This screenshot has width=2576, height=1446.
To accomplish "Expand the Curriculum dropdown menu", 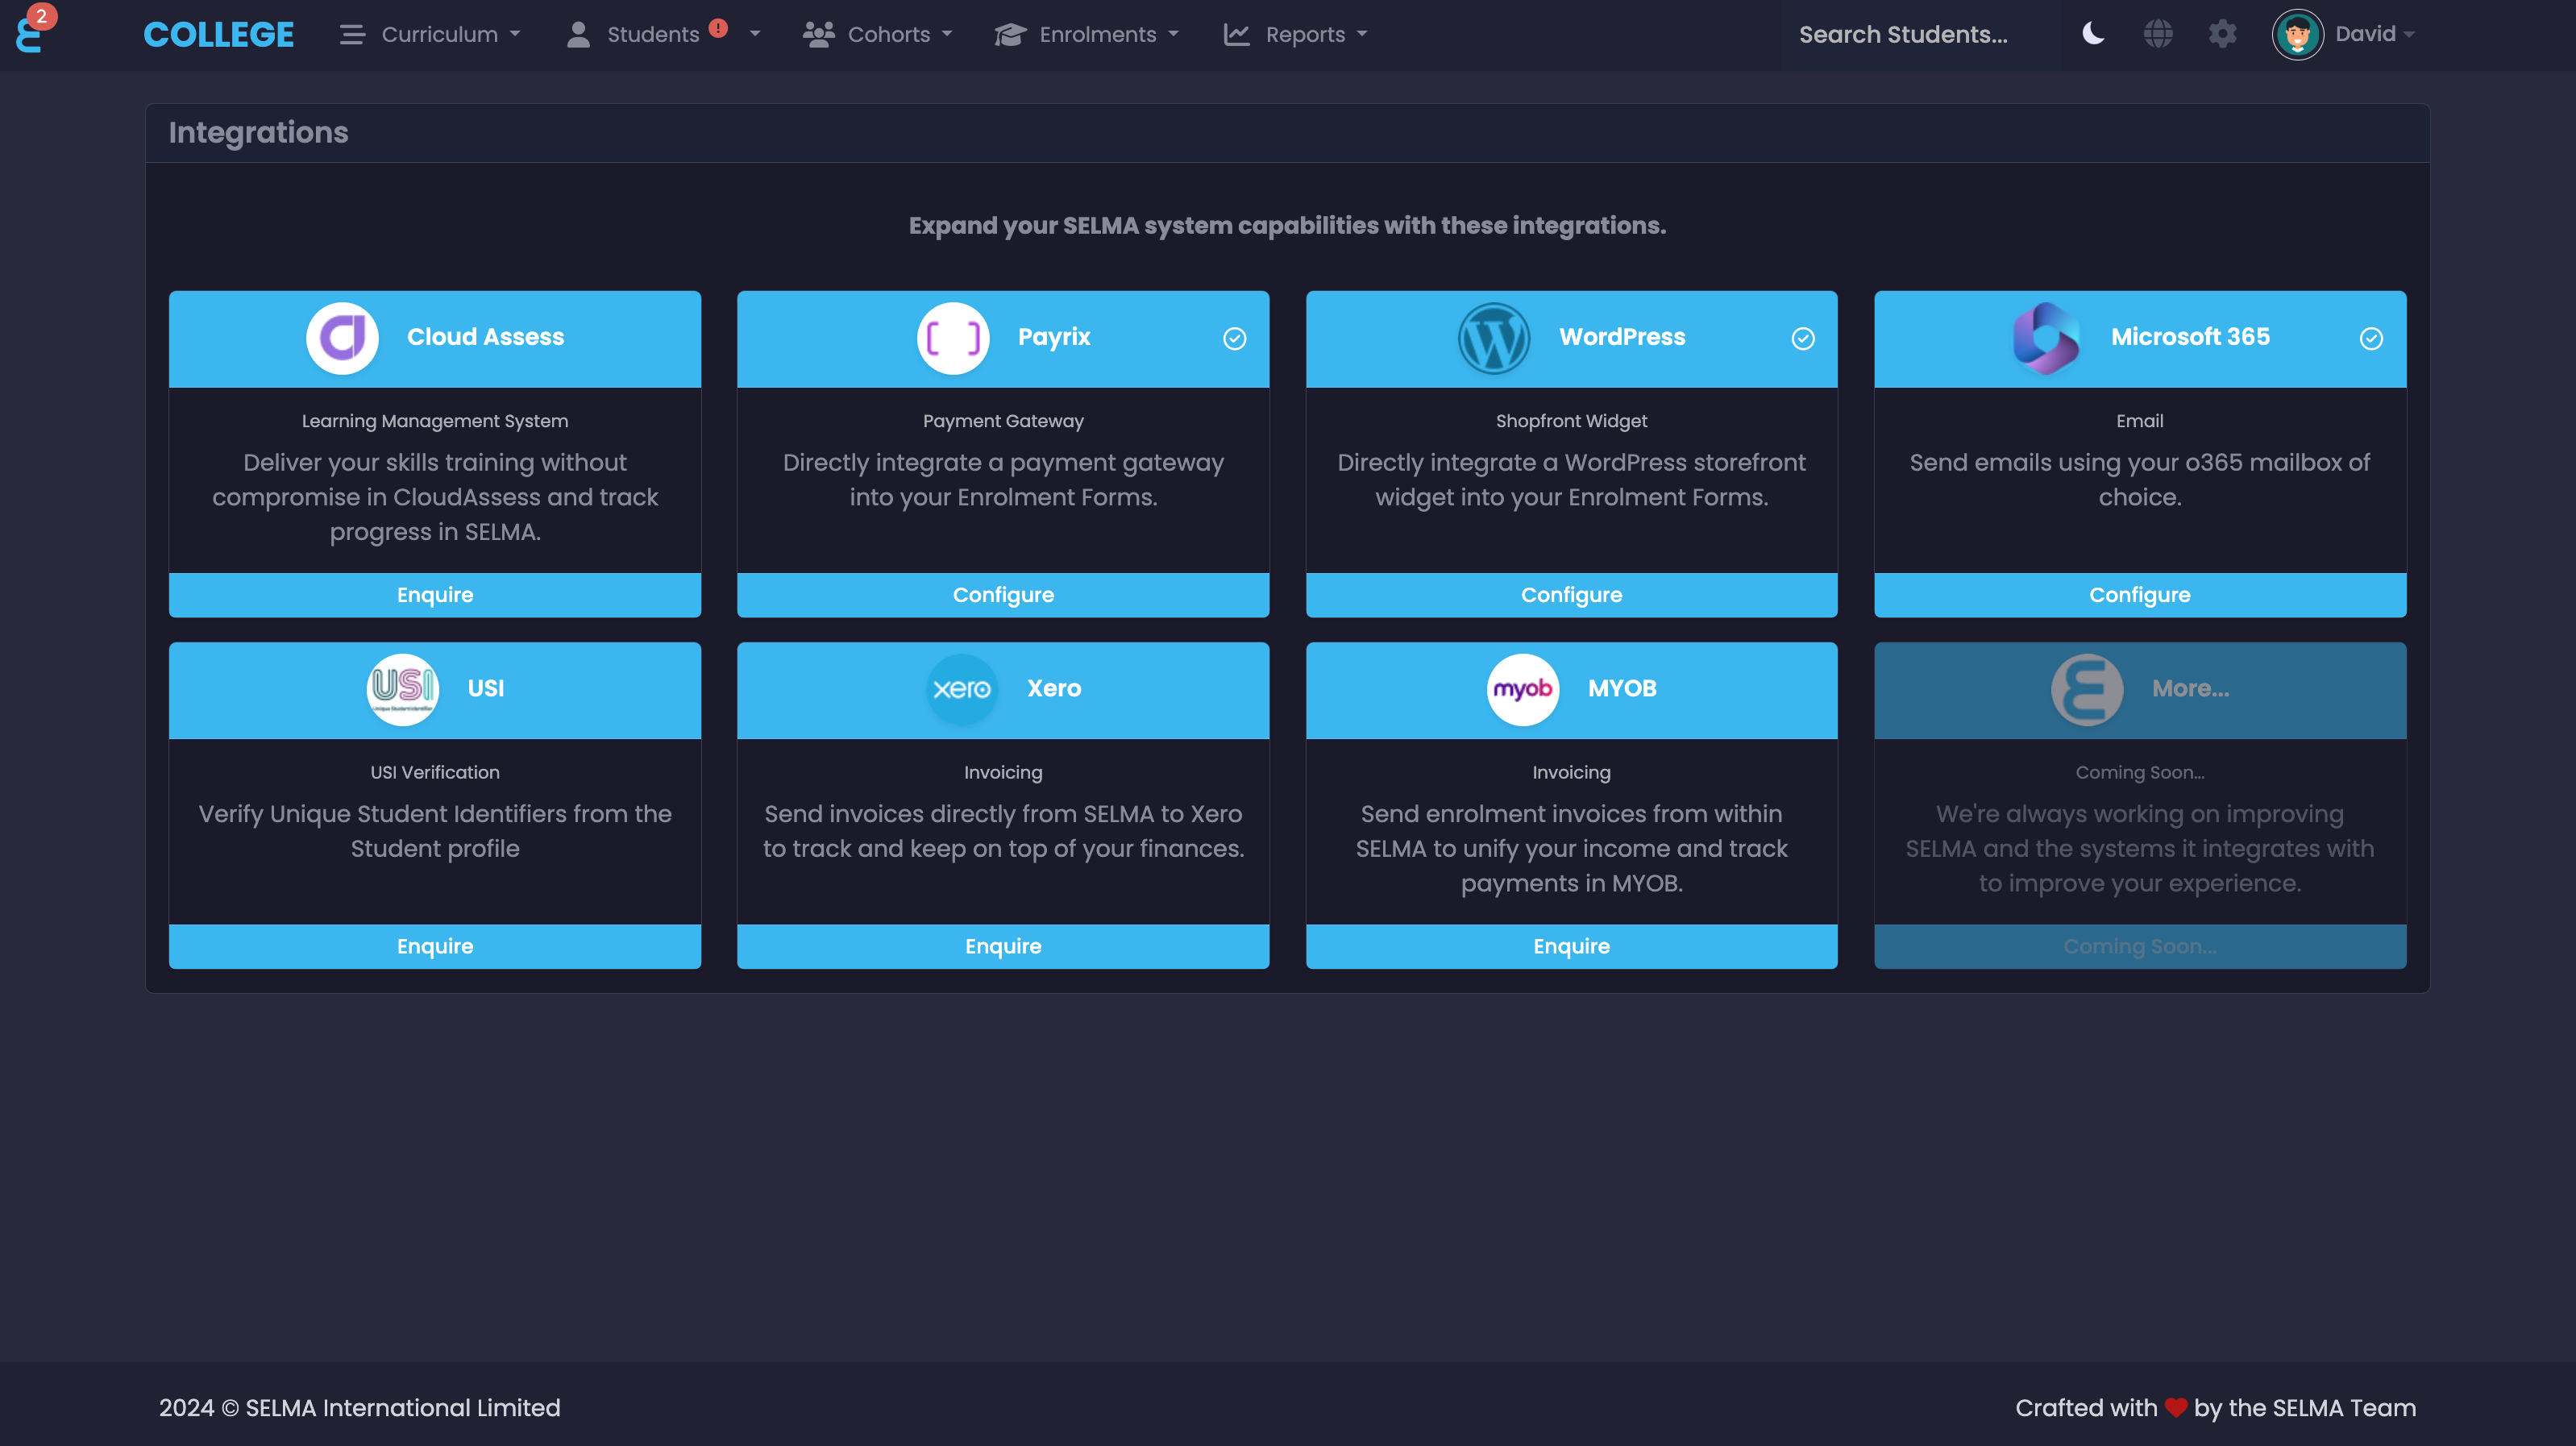I will pyautogui.click(x=431, y=34).
